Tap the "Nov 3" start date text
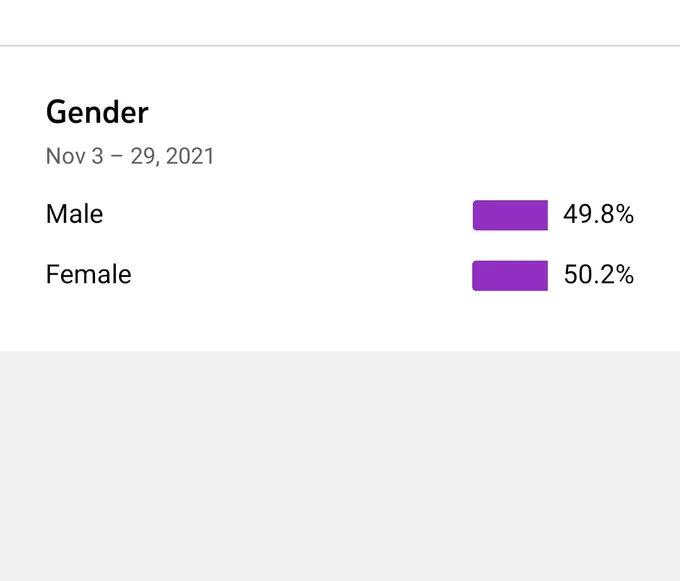This screenshot has height=581, width=680. coord(75,156)
